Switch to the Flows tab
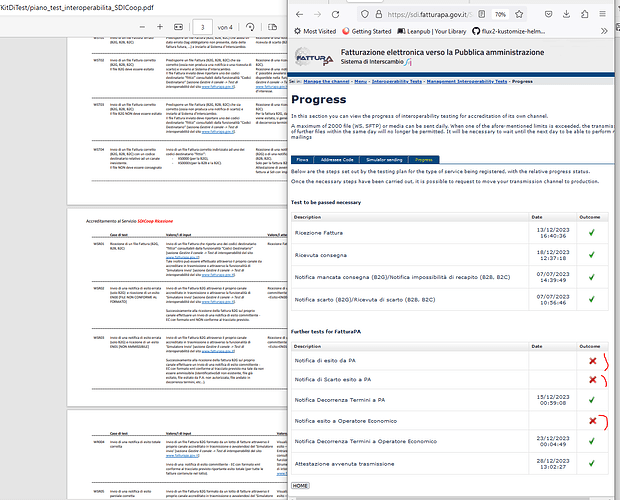 coord(302,160)
